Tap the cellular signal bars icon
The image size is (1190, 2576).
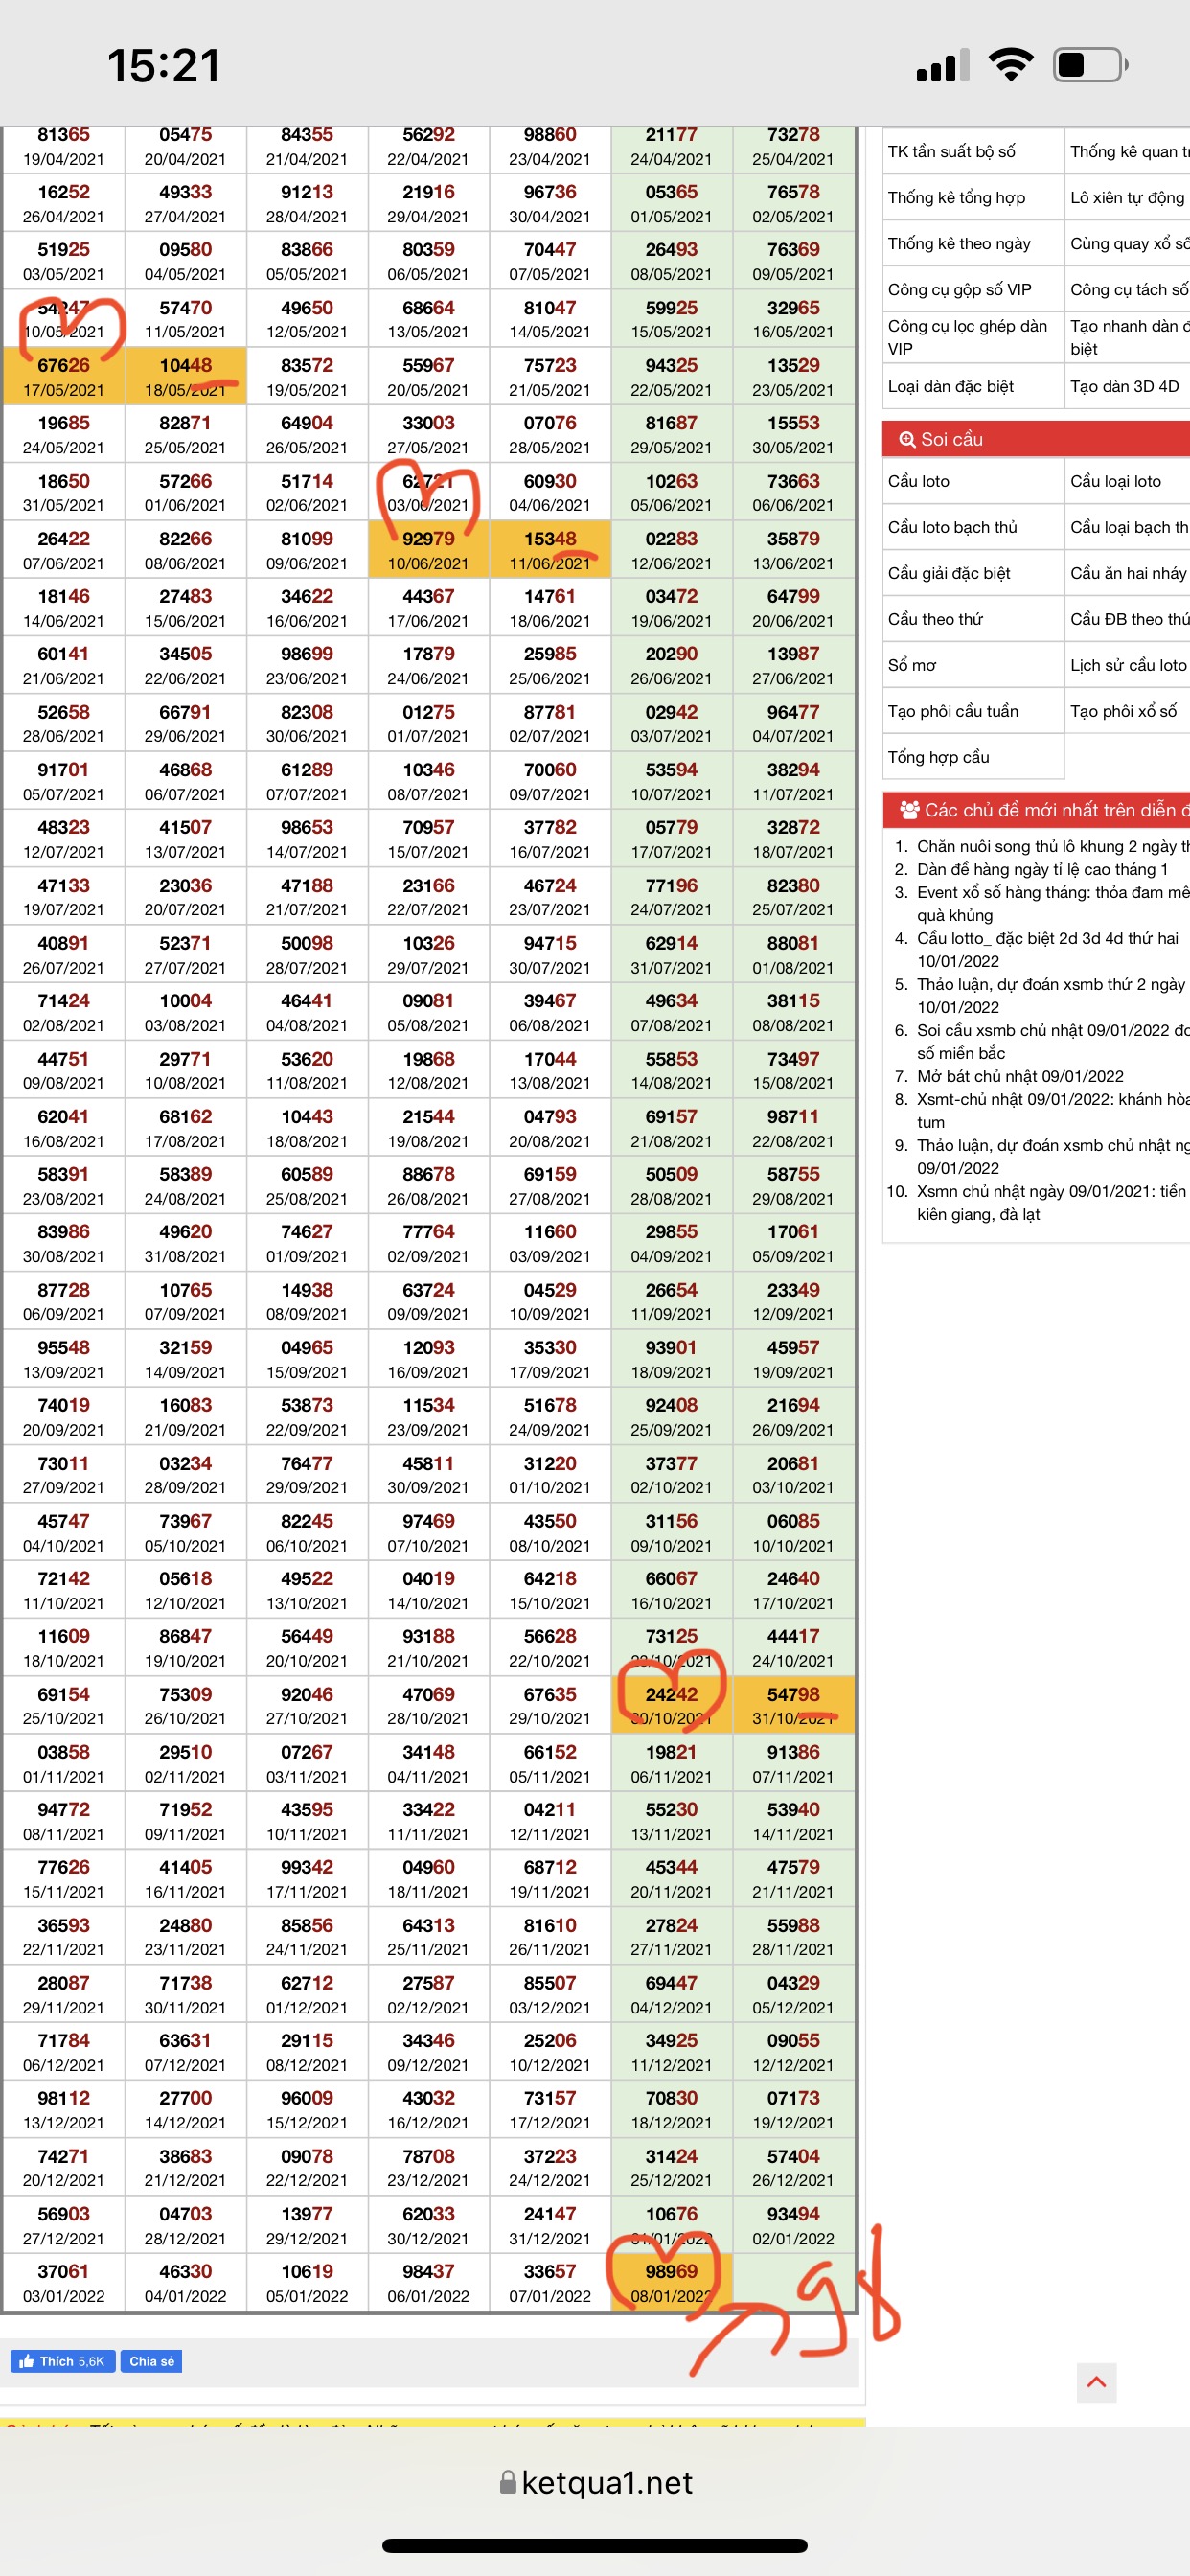[x=943, y=66]
